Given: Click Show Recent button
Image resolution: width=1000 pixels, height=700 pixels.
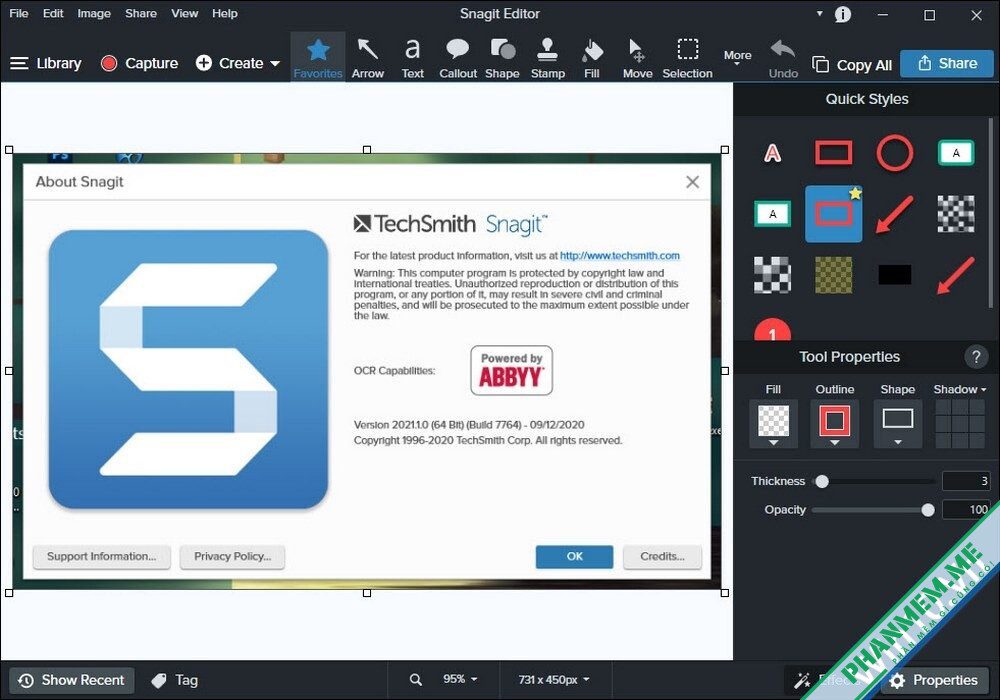Looking at the screenshot, I should pyautogui.click(x=71, y=680).
